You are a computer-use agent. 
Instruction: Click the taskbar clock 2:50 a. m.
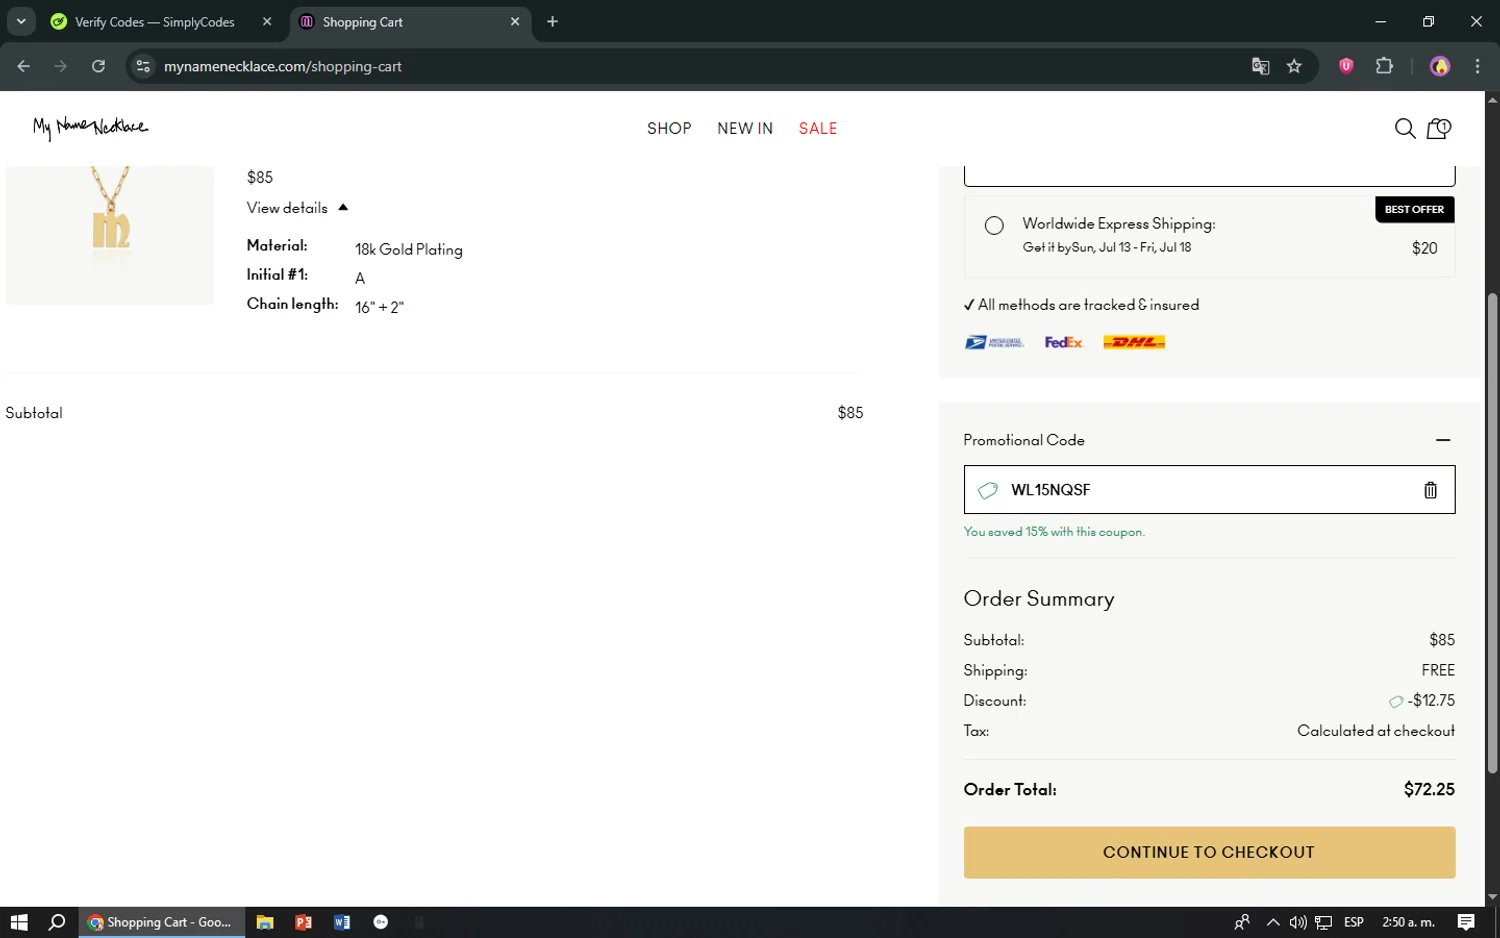point(1408,922)
